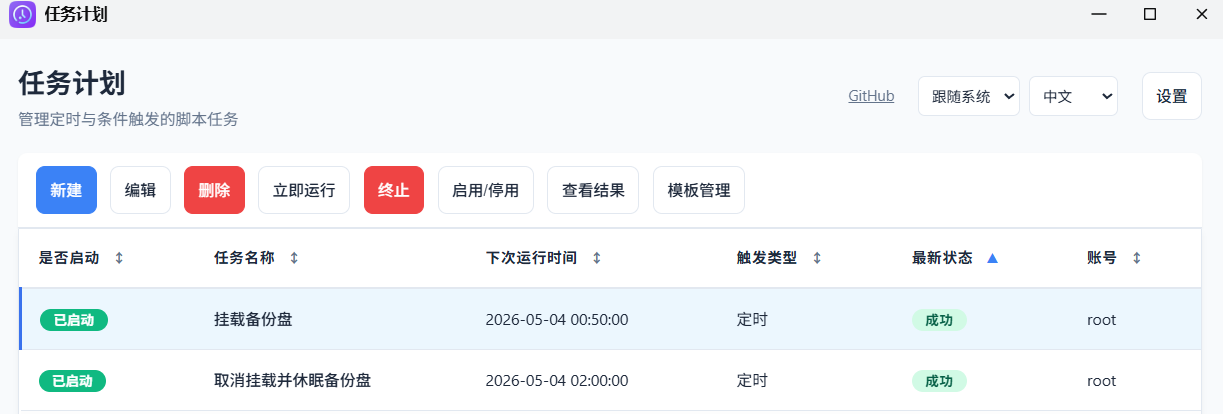1223x414 pixels.
Task: Open the GitHub link
Action: (871, 96)
